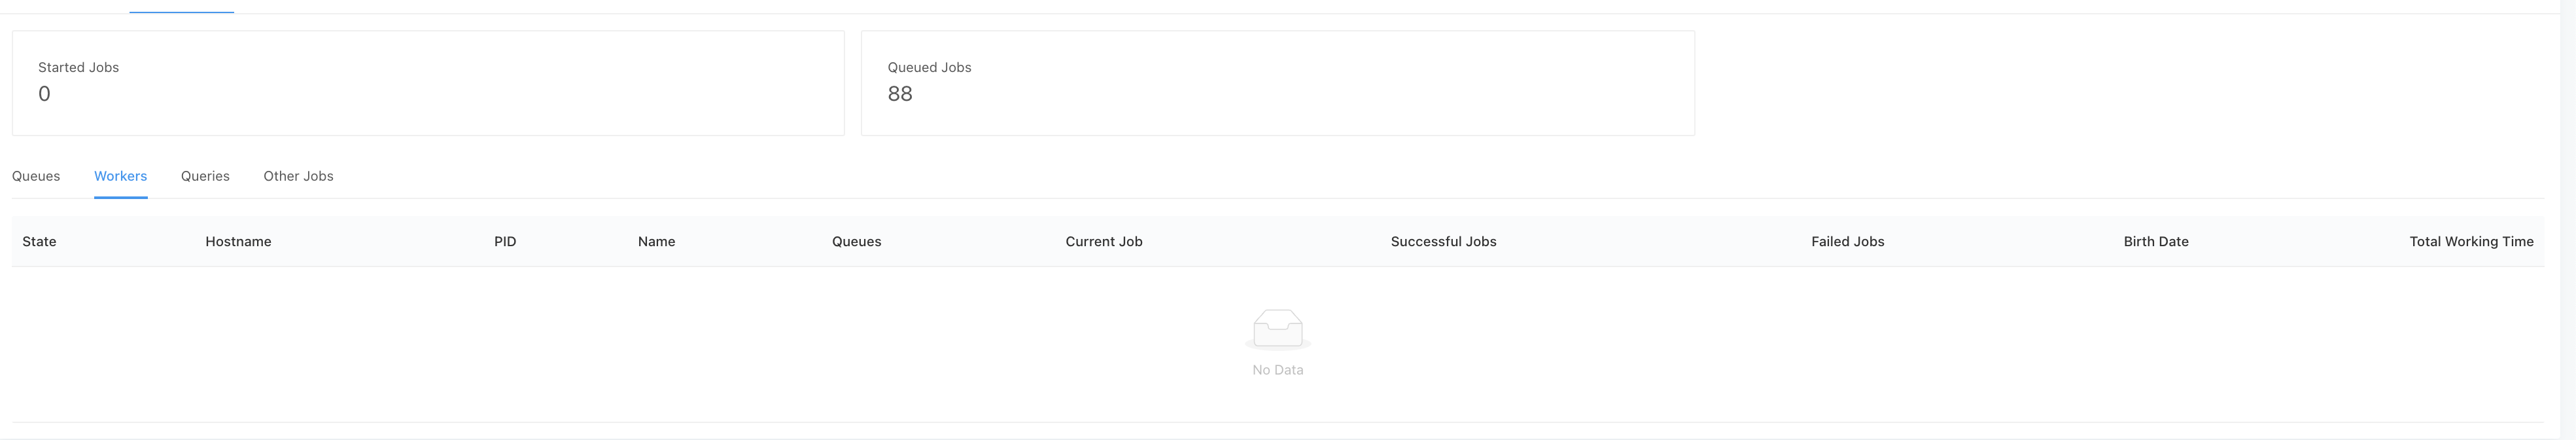The image size is (2576, 440).
Task: Click the Total Working Time column header
Action: [2471, 242]
